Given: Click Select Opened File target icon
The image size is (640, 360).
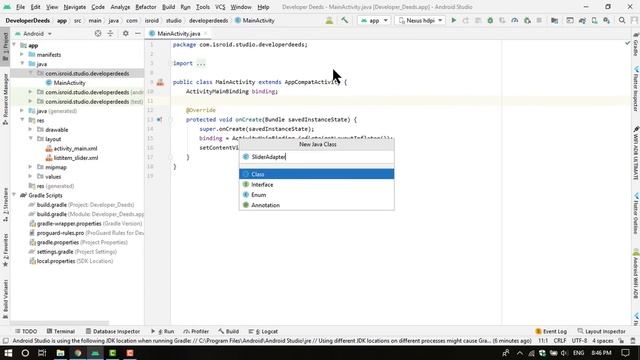Looking at the screenshot, I should click(x=98, y=33).
